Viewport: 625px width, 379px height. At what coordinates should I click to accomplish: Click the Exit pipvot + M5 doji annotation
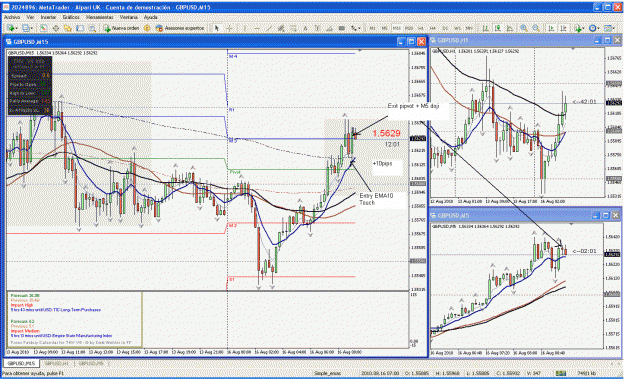pyautogui.click(x=413, y=106)
